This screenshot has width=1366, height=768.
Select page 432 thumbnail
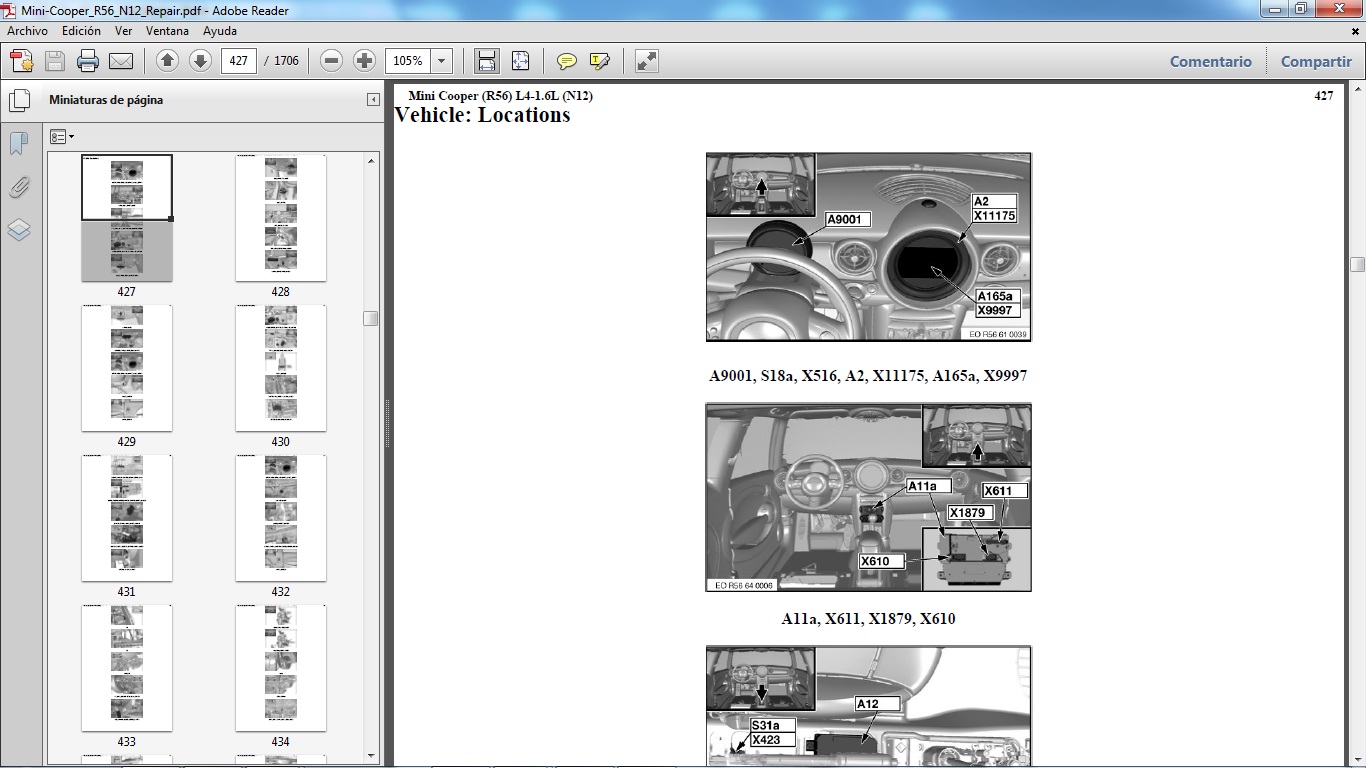pos(280,518)
